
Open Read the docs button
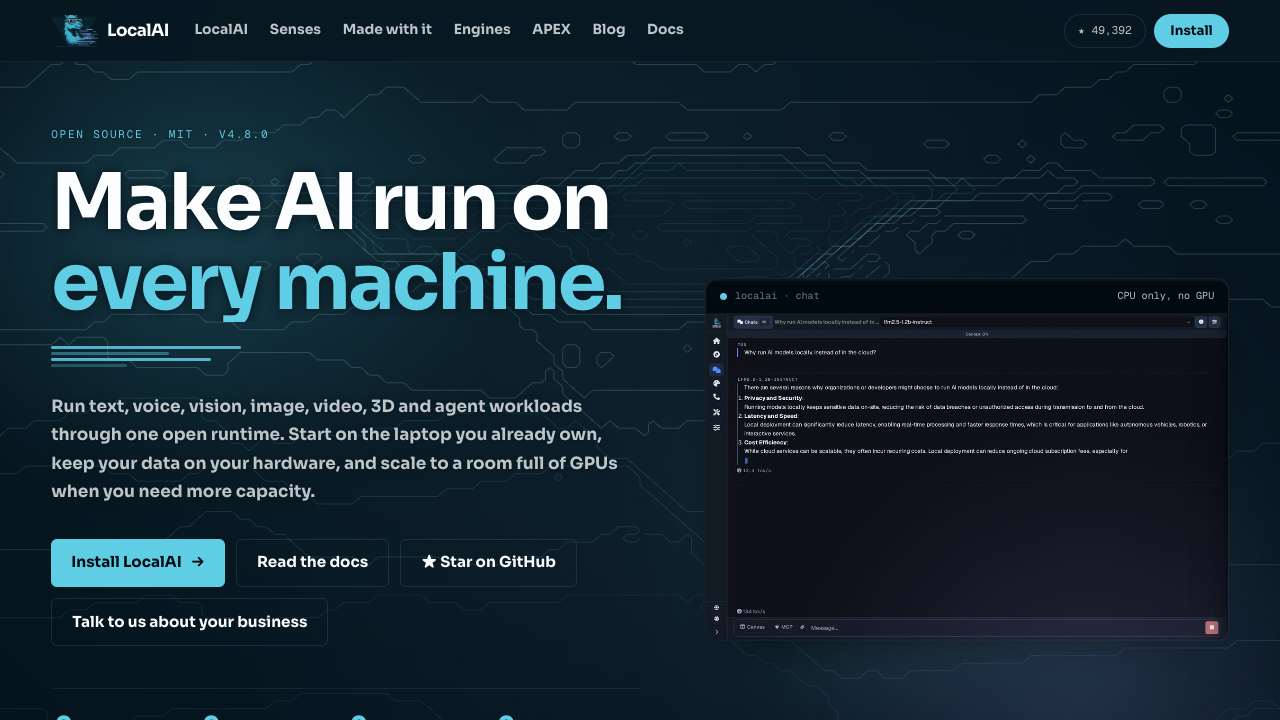tap(312, 563)
